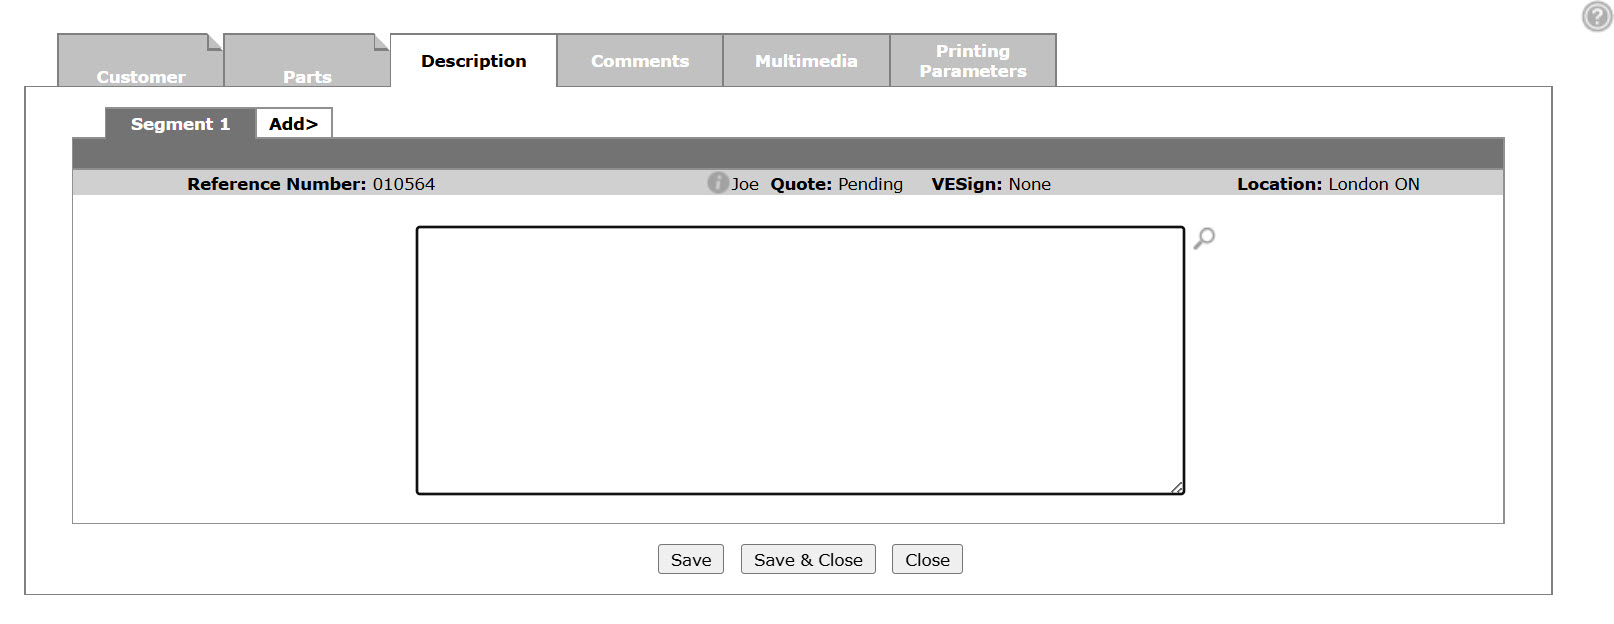Click the name Joe
Image resolution: width=1614 pixels, height=624 pixels.
745,184
